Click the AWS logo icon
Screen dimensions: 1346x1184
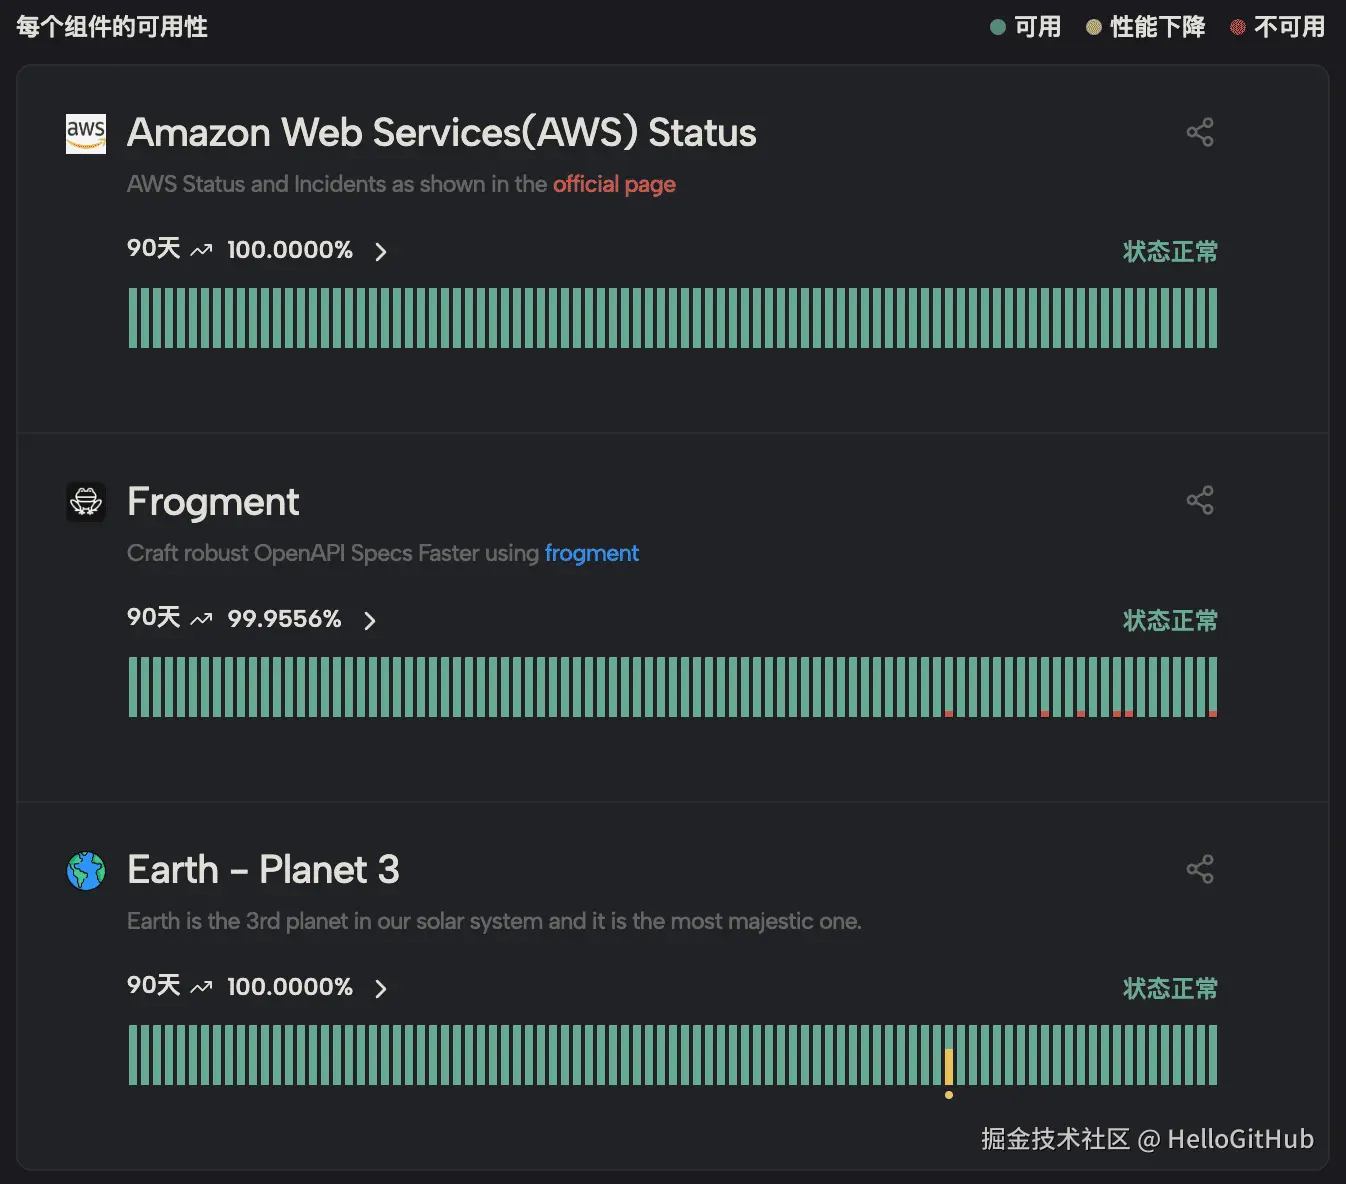click(86, 132)
